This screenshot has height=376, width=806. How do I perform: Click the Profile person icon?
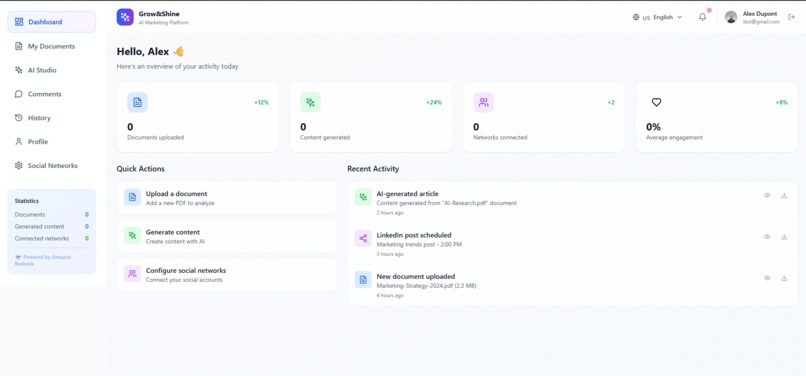[19, 141]
